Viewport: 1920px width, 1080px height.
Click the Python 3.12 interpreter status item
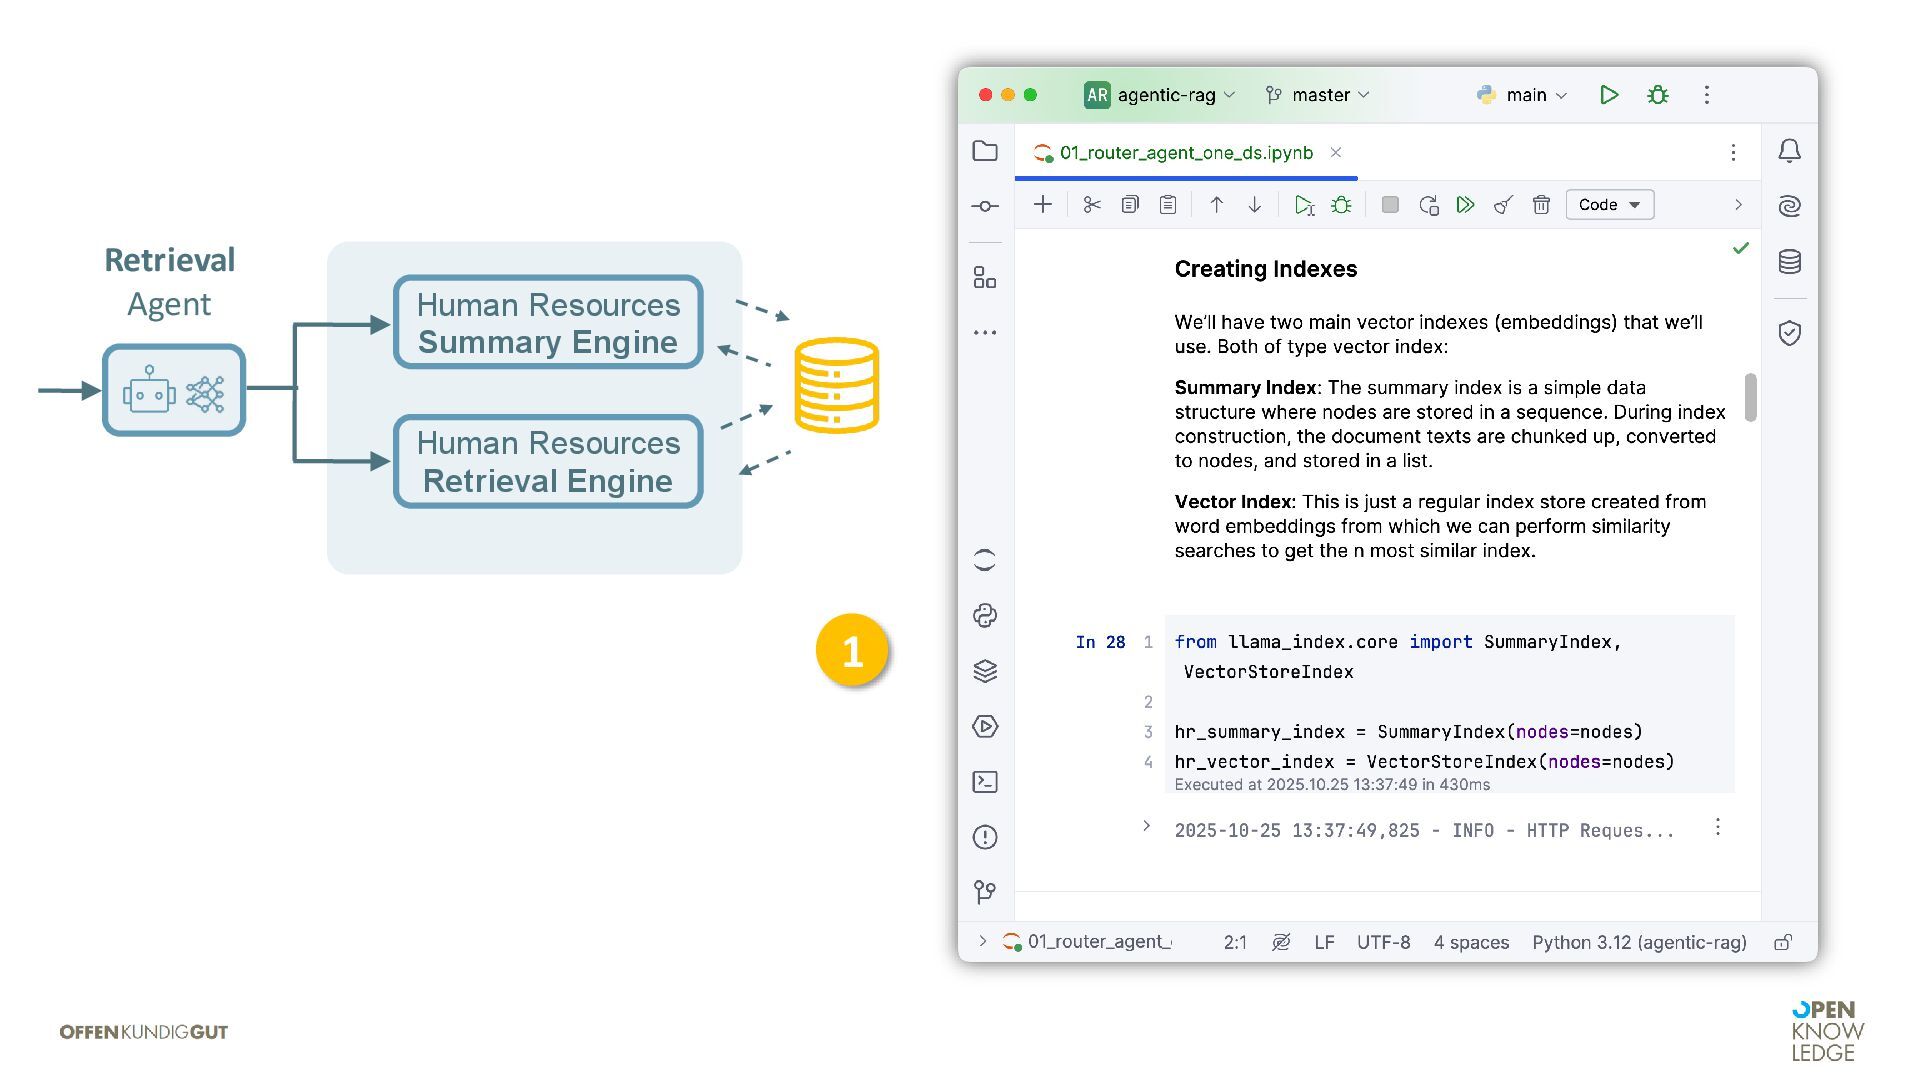1639,942
